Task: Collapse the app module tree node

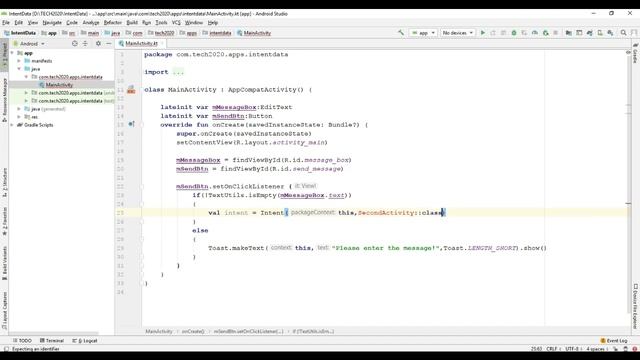Action: point(12,53)
